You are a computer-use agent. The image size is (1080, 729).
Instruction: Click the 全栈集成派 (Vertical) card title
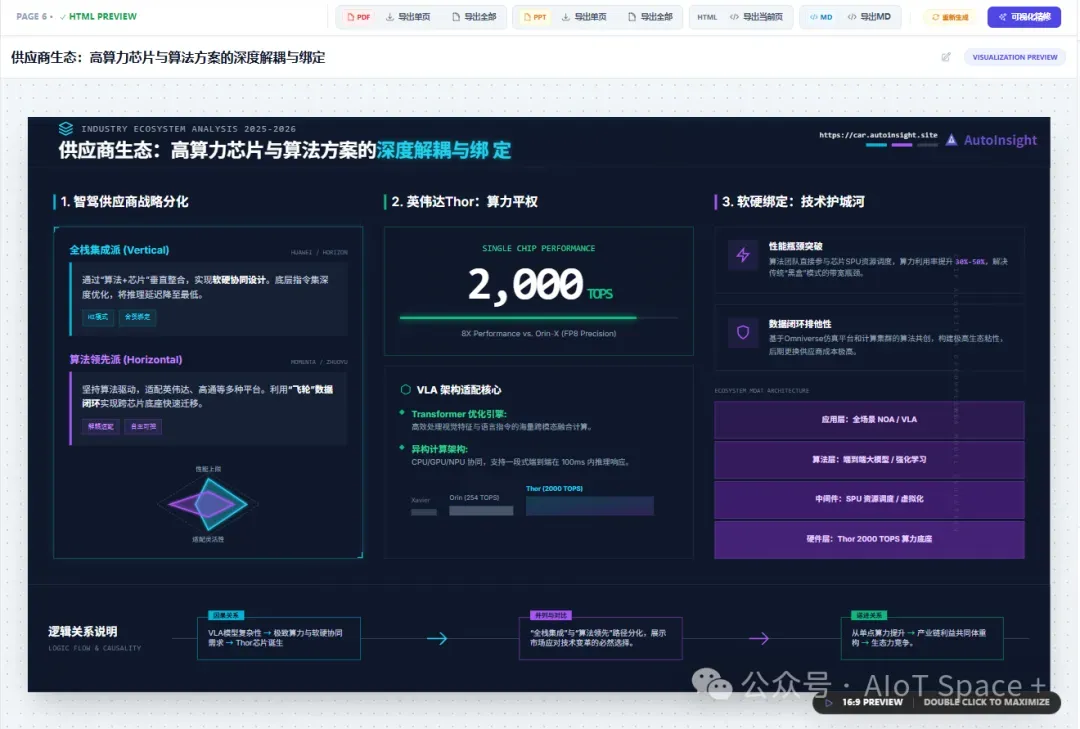point(119,250)
